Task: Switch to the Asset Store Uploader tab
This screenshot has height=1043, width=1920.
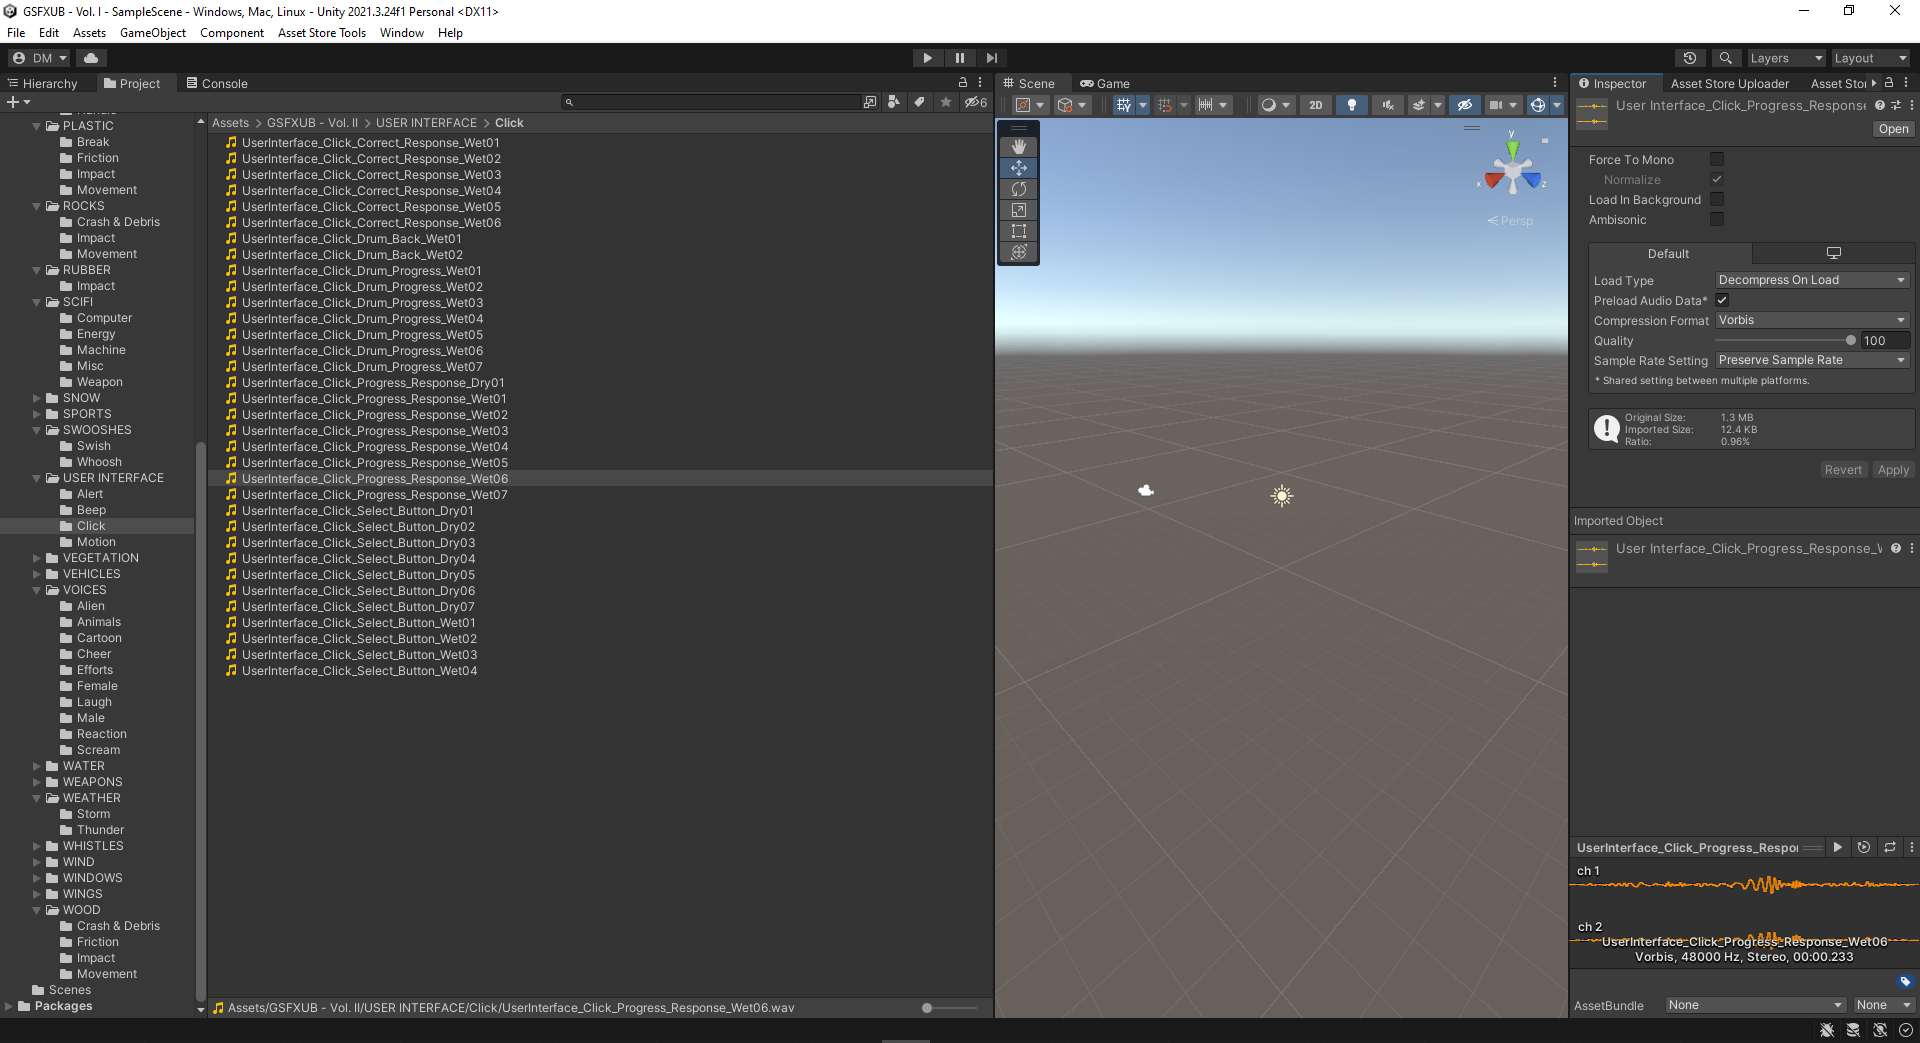Action: pos(1730,83)
